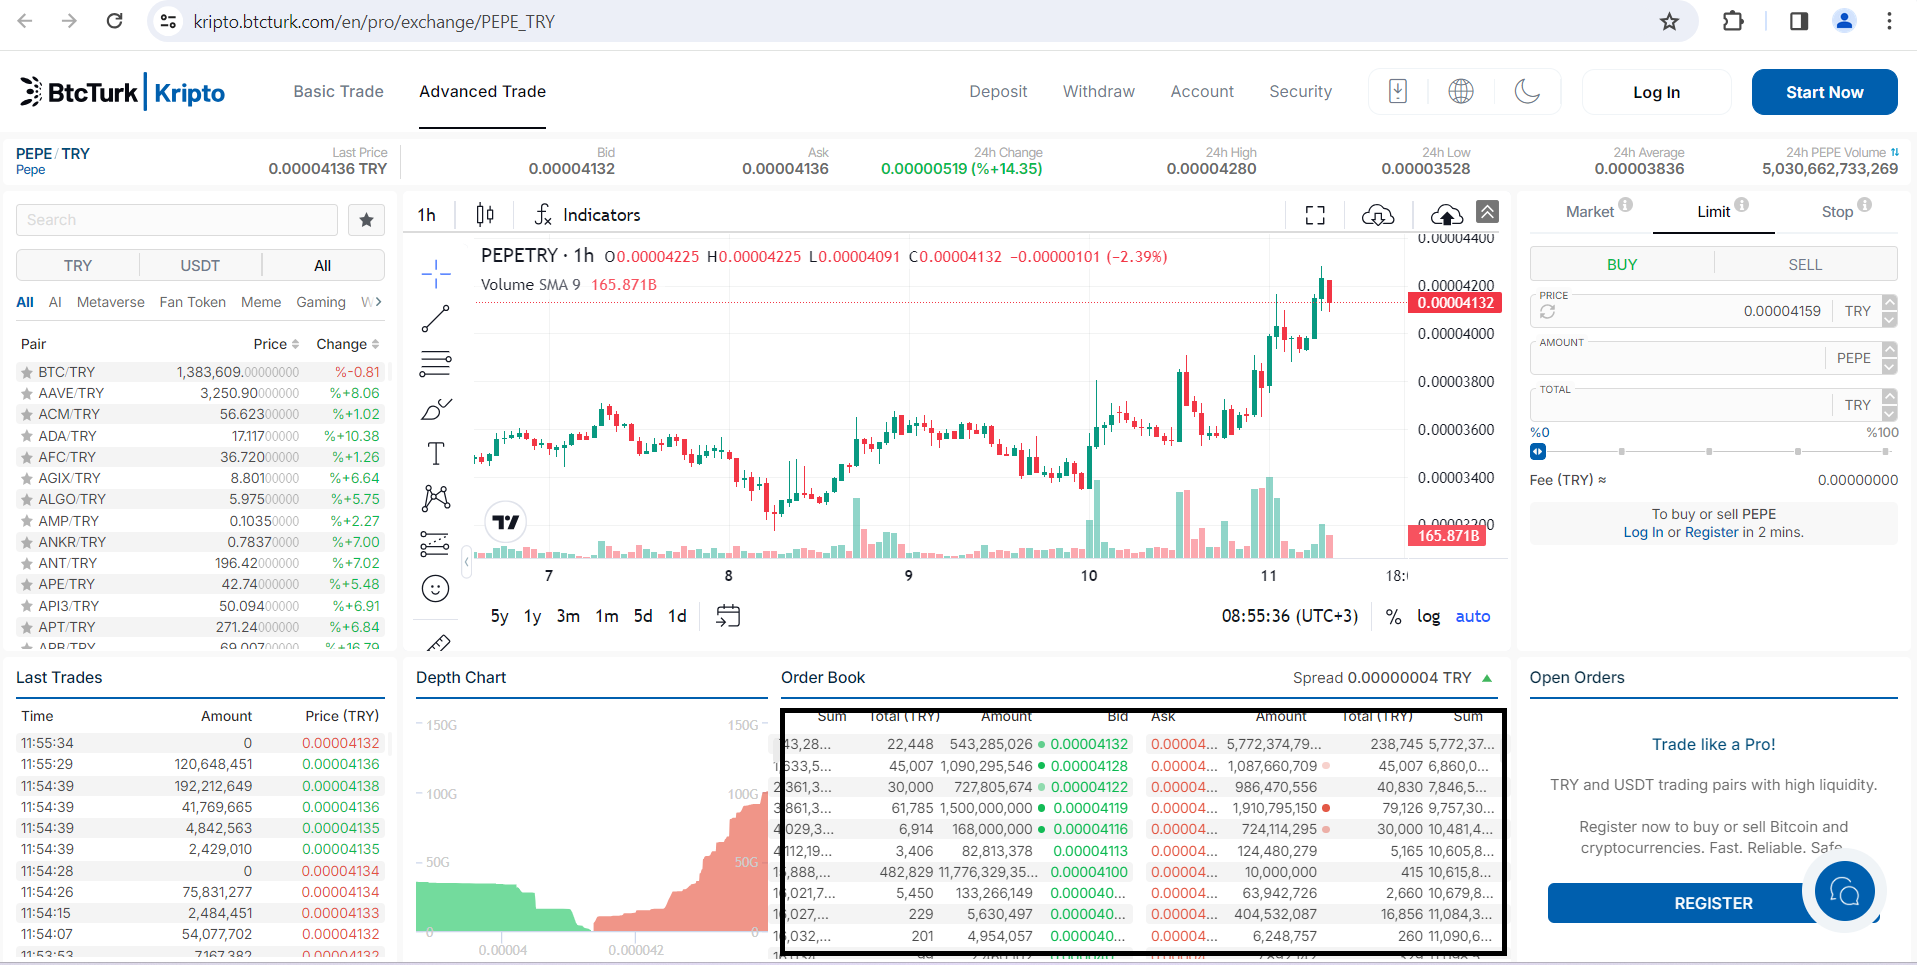
Task: Switch to Stop order tab
Action: tap(1837, 211)
